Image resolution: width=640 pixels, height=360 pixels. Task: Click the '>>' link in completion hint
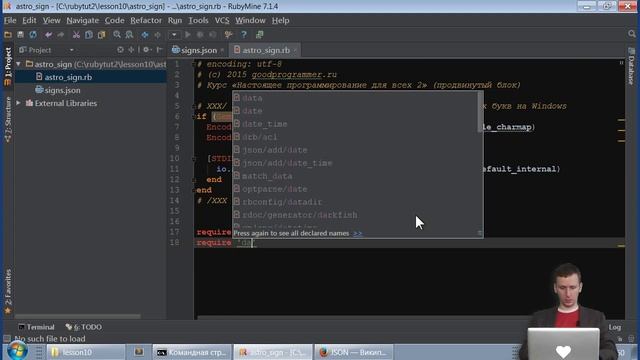pyautogui.click(x=358, y=233)
